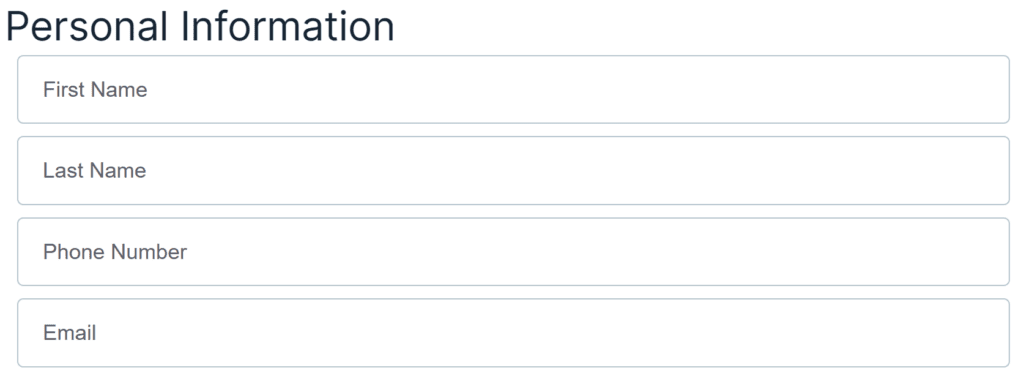Click empty area inside Email field
Image resolution: width=1024 pixels, height=384 pixels.
(x=588, y=332)
